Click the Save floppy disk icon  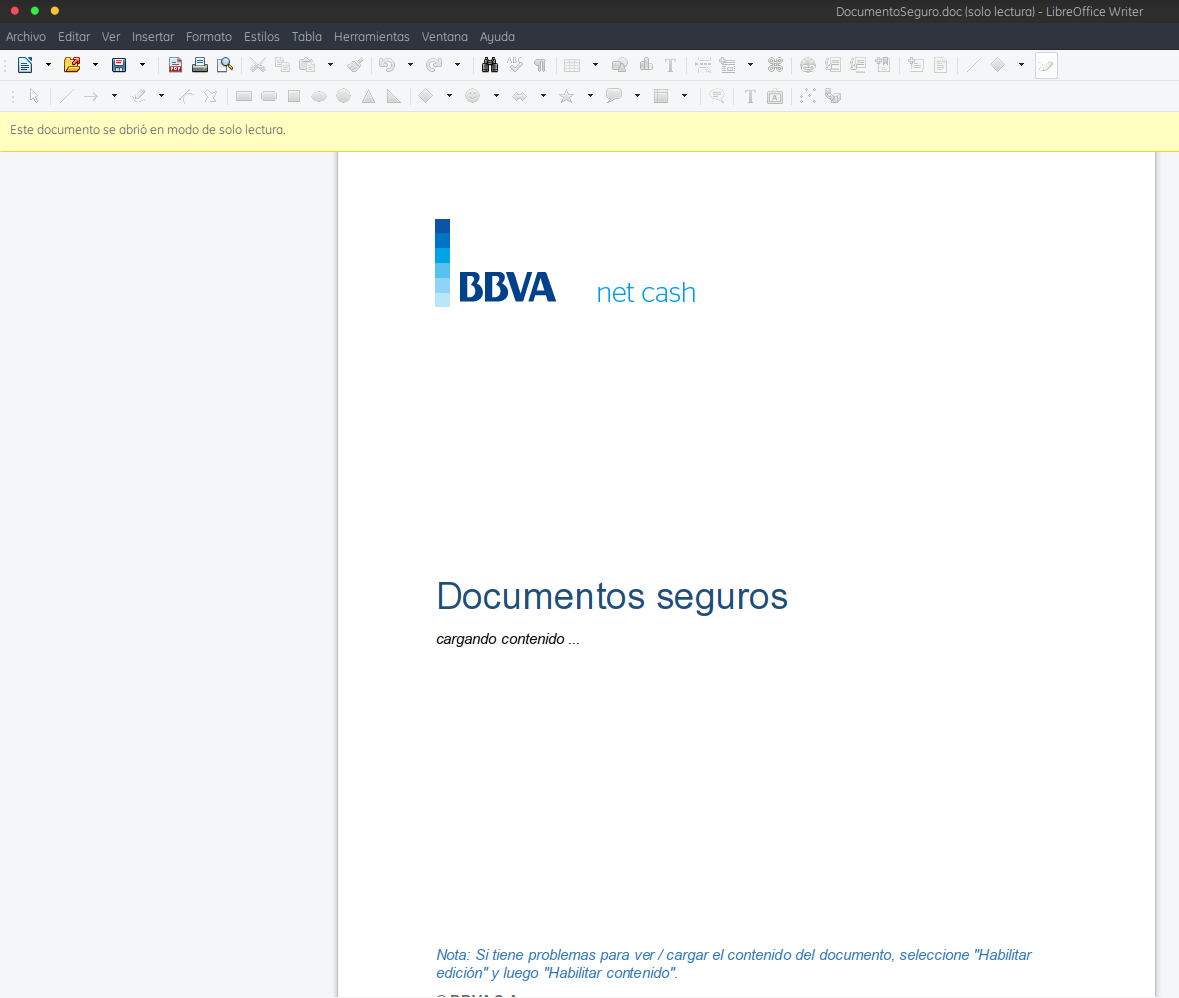tap(119, 65)
